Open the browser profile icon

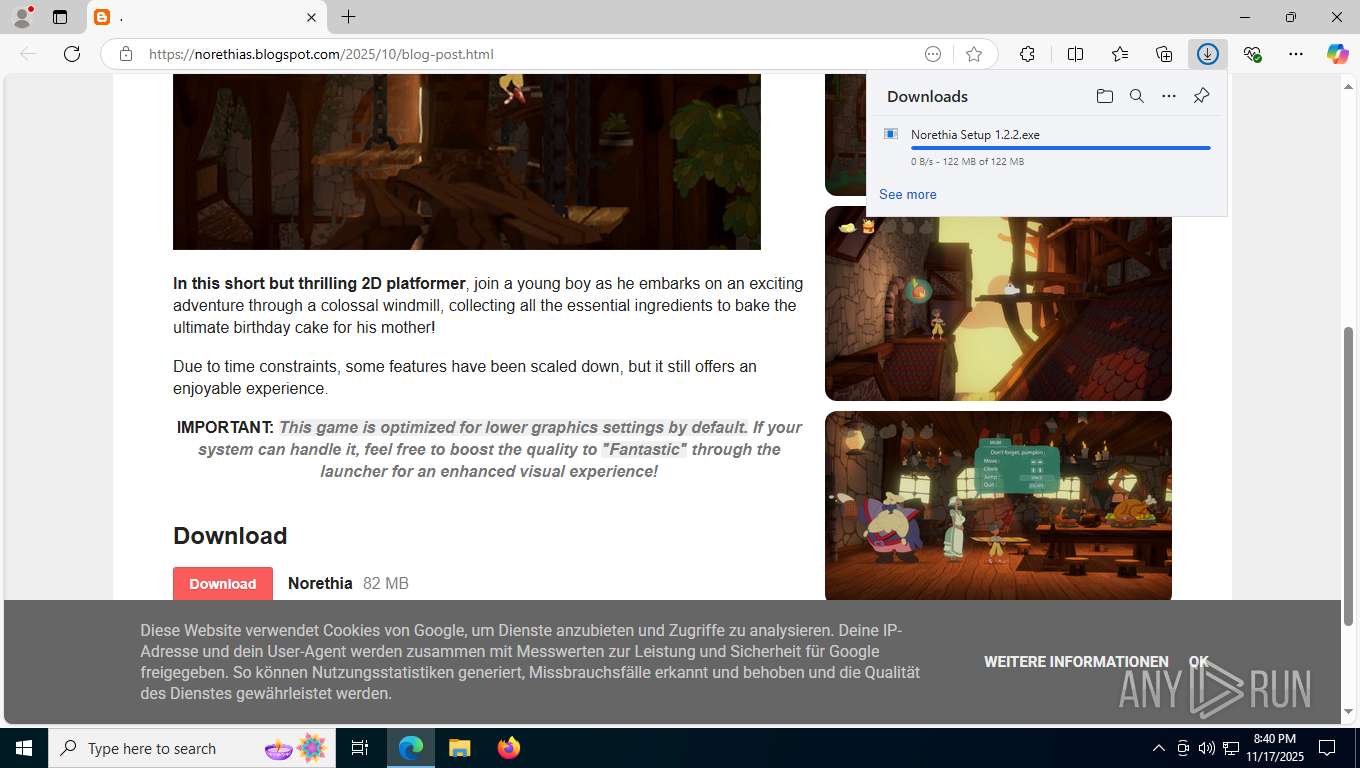(21, 17)
